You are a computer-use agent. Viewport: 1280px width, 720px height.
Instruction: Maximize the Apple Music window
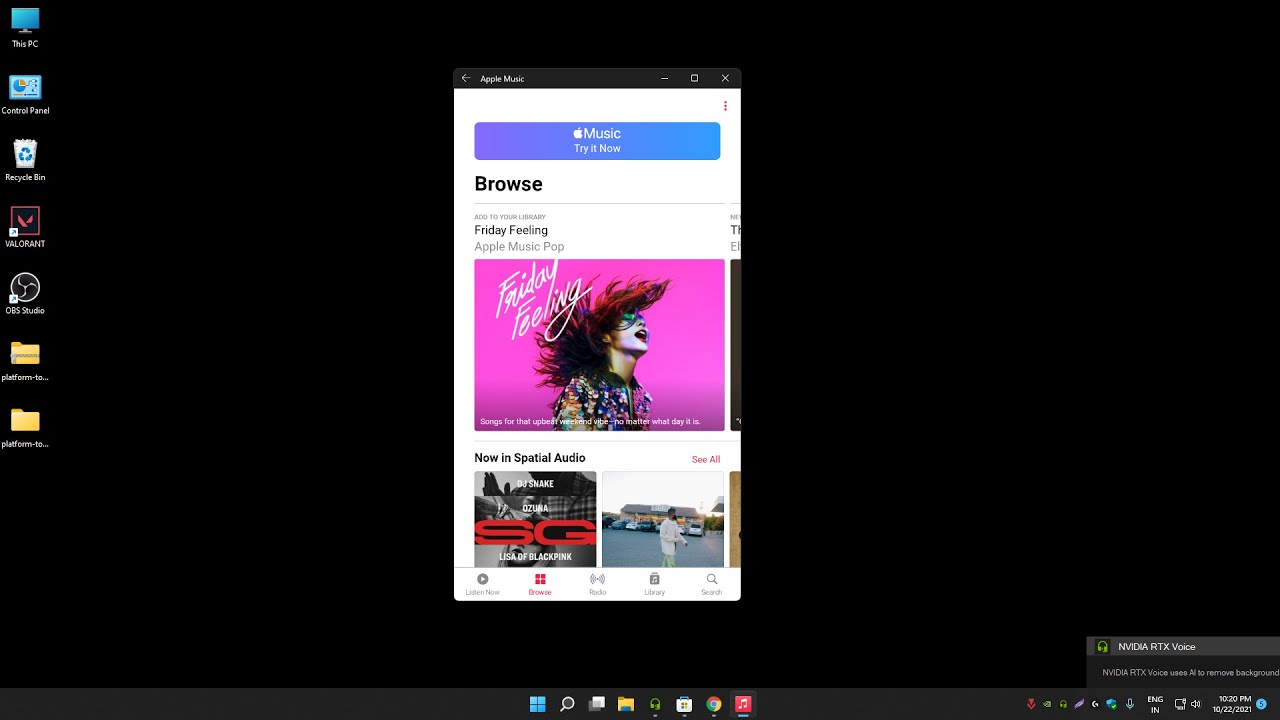click(x=694, y=78)
